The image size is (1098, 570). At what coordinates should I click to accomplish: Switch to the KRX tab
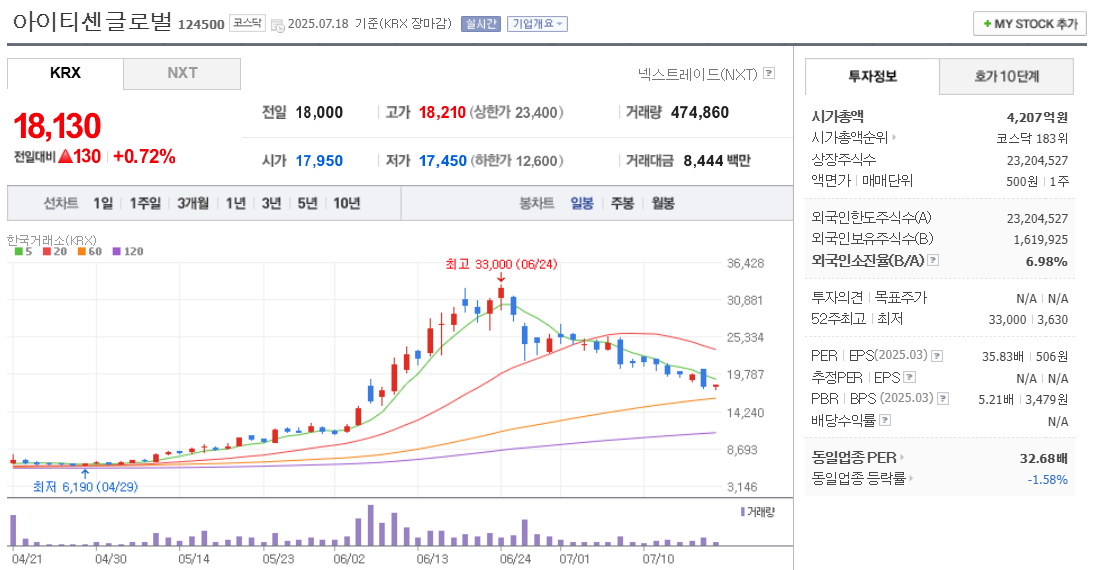[65, 73]
